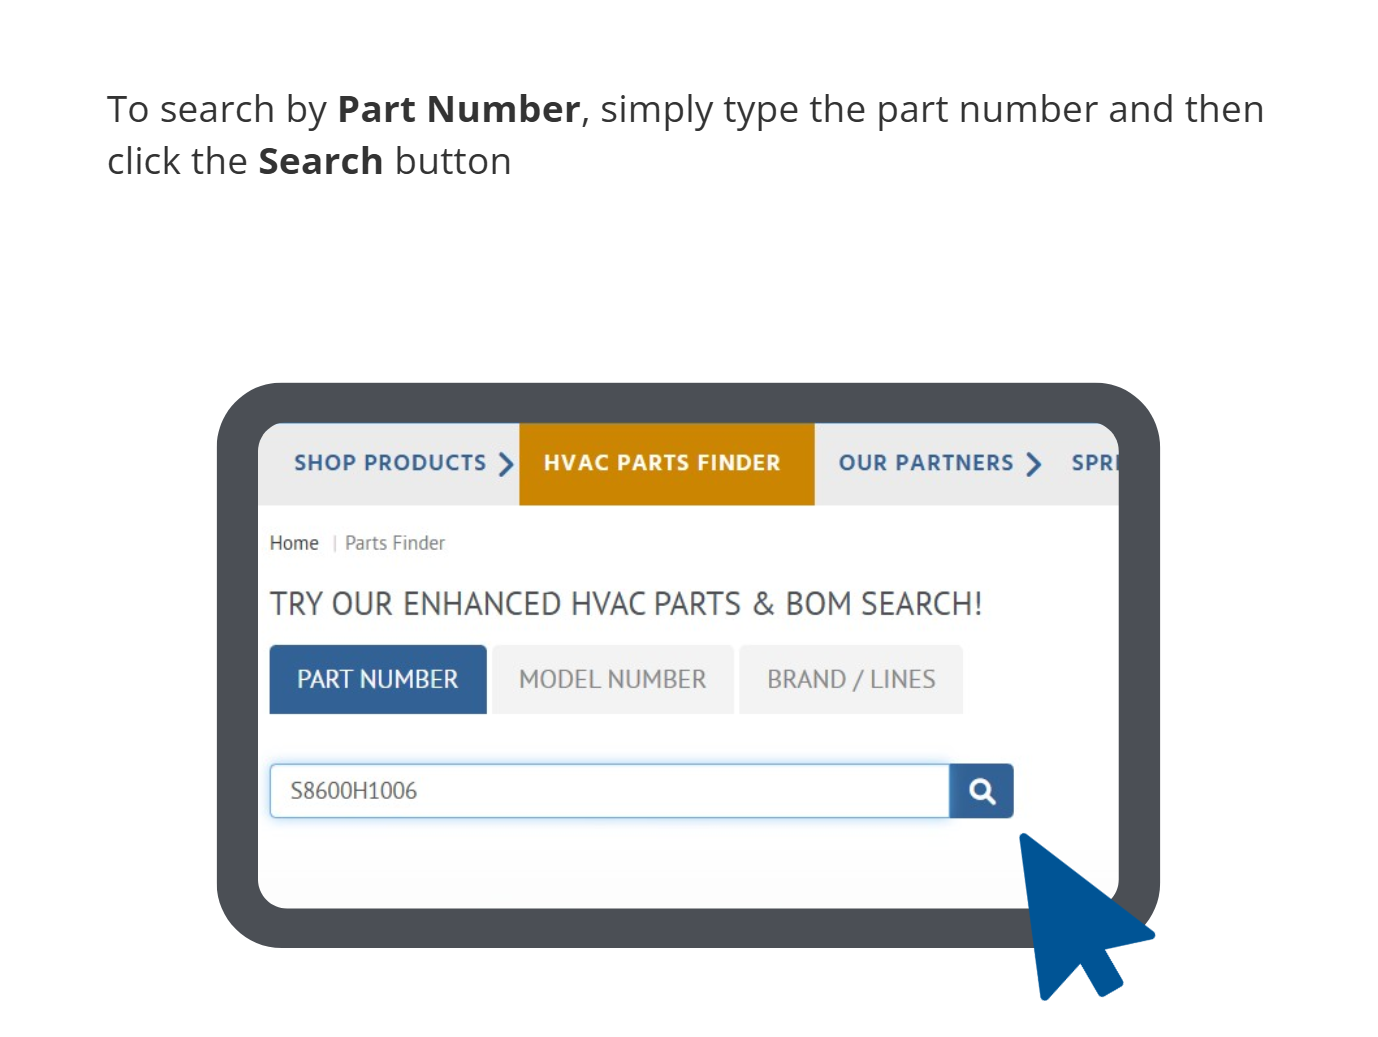Click the breadcrumb separator after Home
1378x1037 pixels.
334,544
